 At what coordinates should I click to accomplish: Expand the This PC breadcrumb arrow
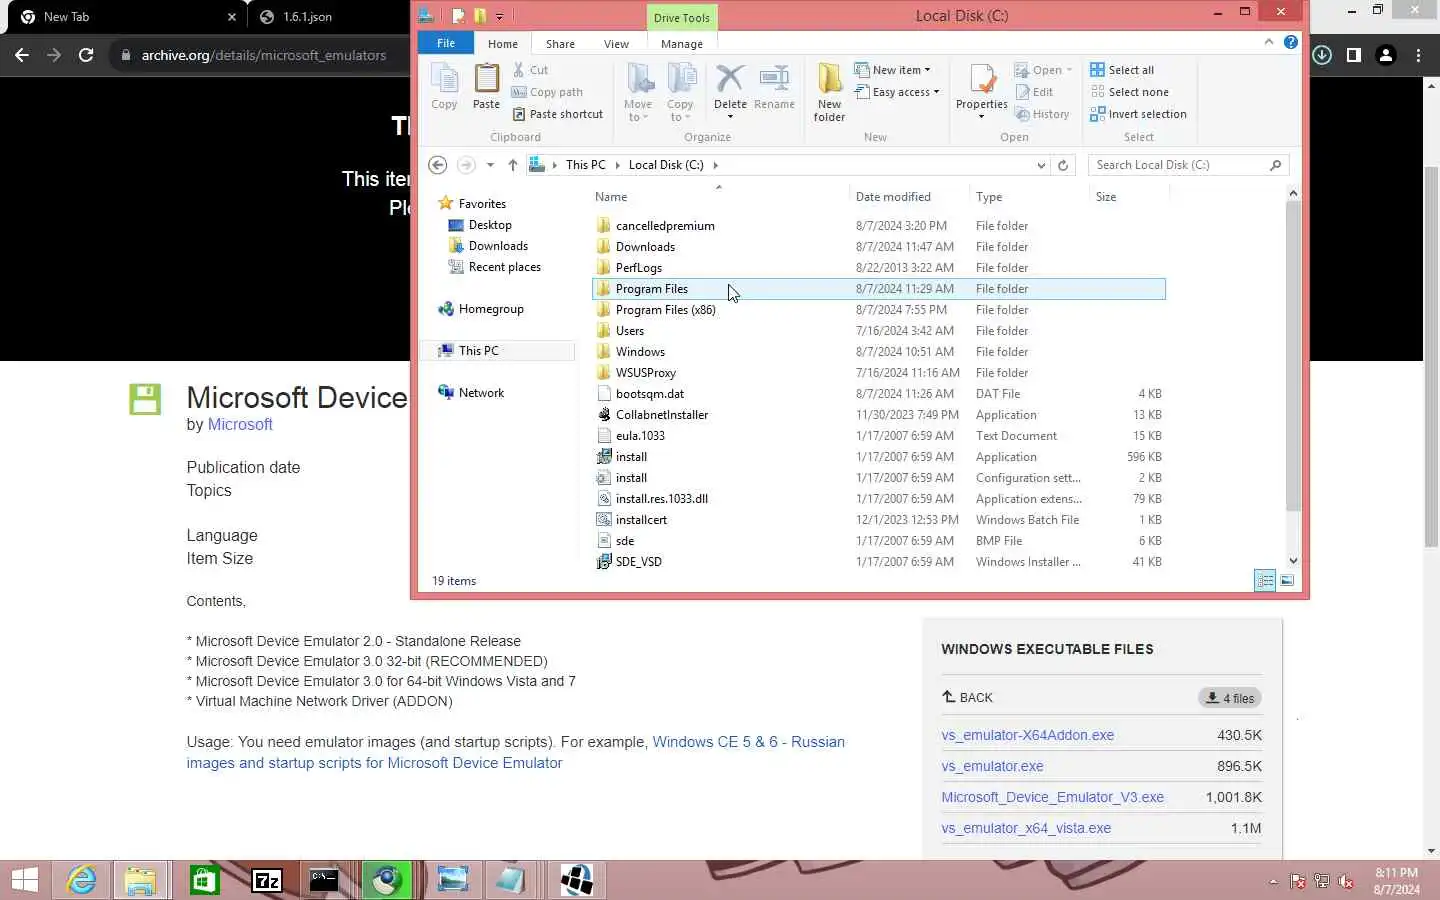[x=617, y=165]
